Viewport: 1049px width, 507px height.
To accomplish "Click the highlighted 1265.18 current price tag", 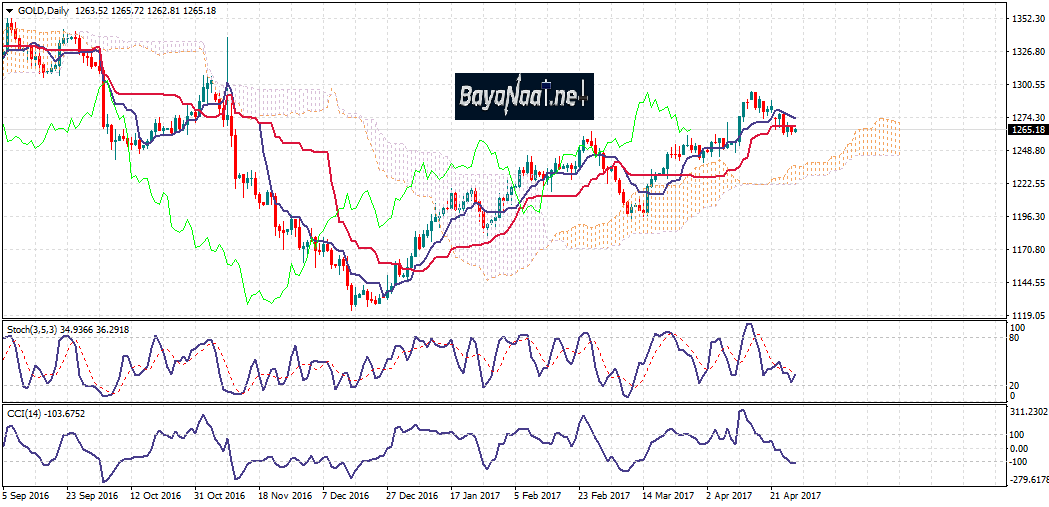I will pos(1028,130).
